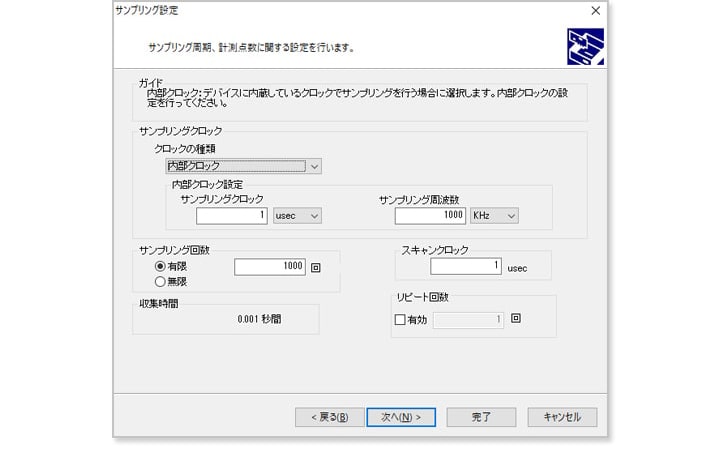Go to next page with 次へ(N)

click(400, 417)
